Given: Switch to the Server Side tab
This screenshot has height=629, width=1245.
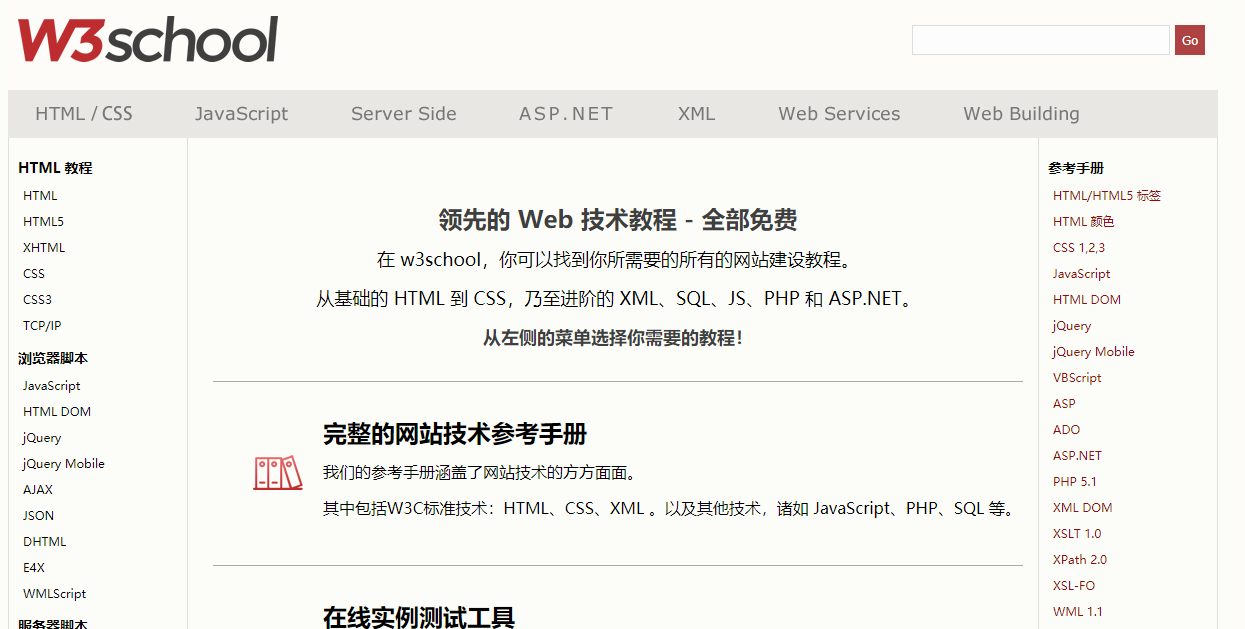Looking at the screenshot, I should [403, 113].
